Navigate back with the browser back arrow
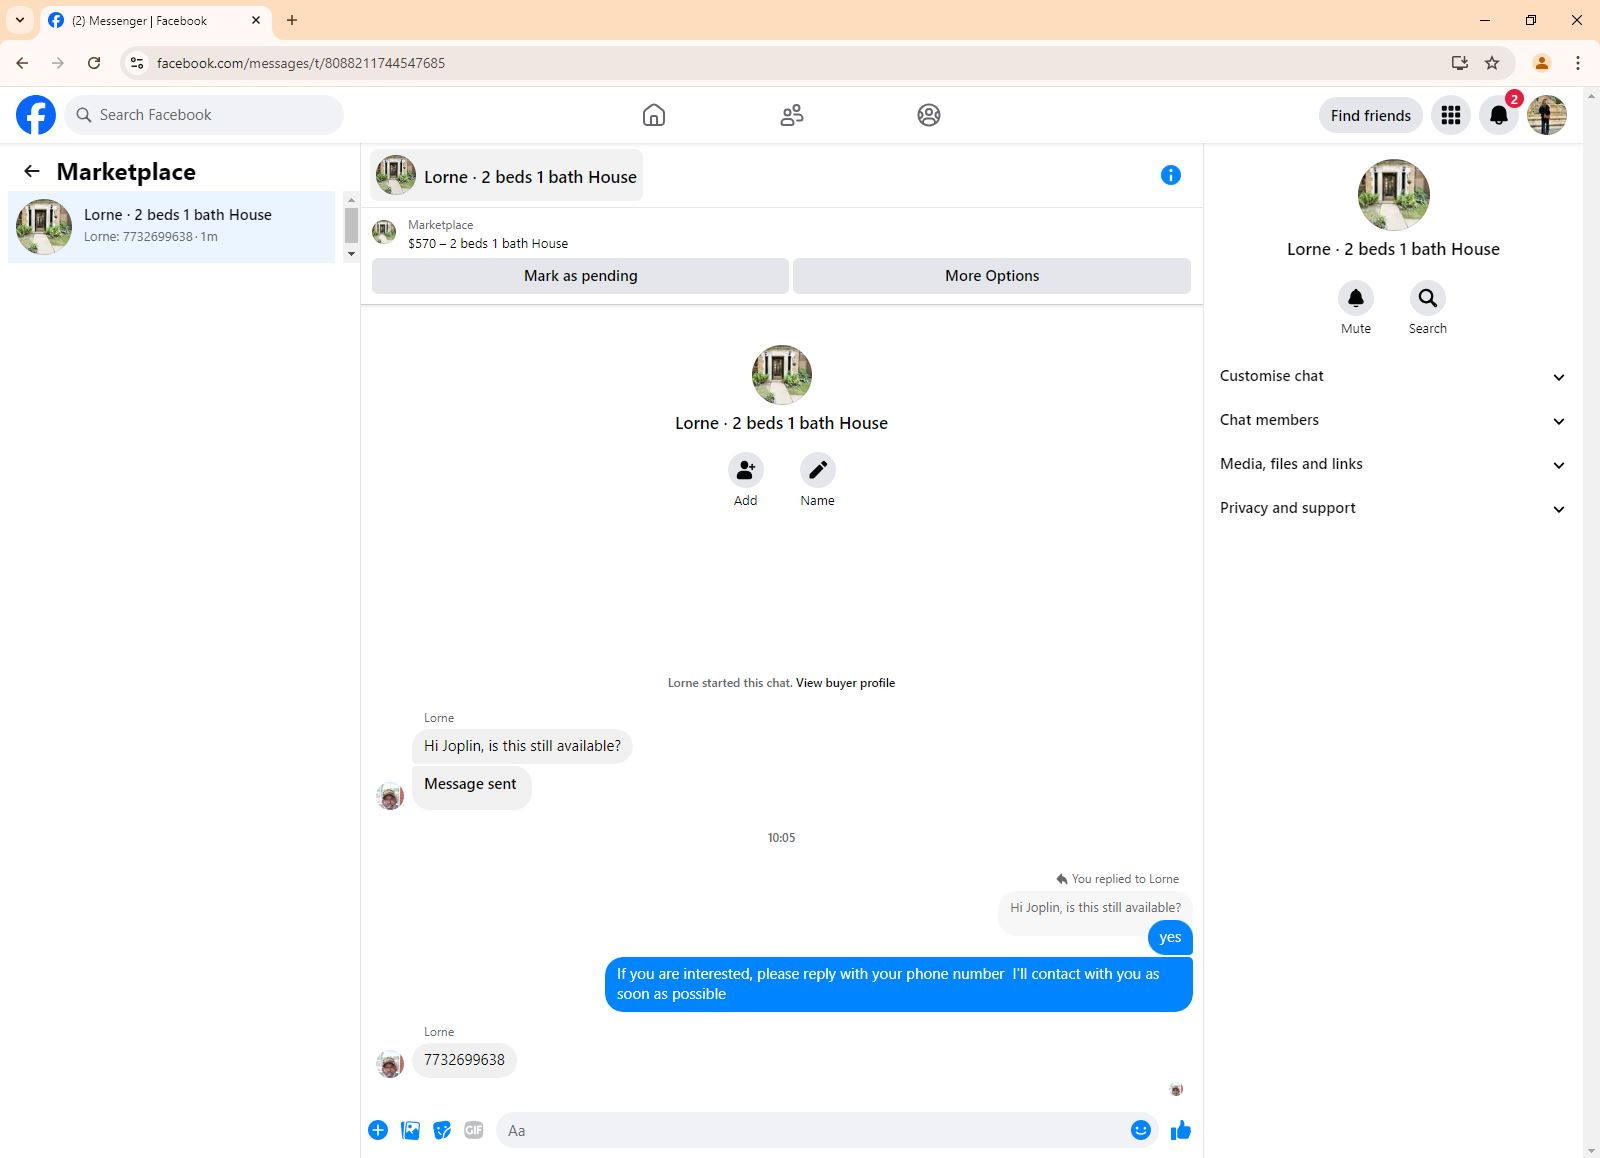1600x1158 pixels. 22,63
